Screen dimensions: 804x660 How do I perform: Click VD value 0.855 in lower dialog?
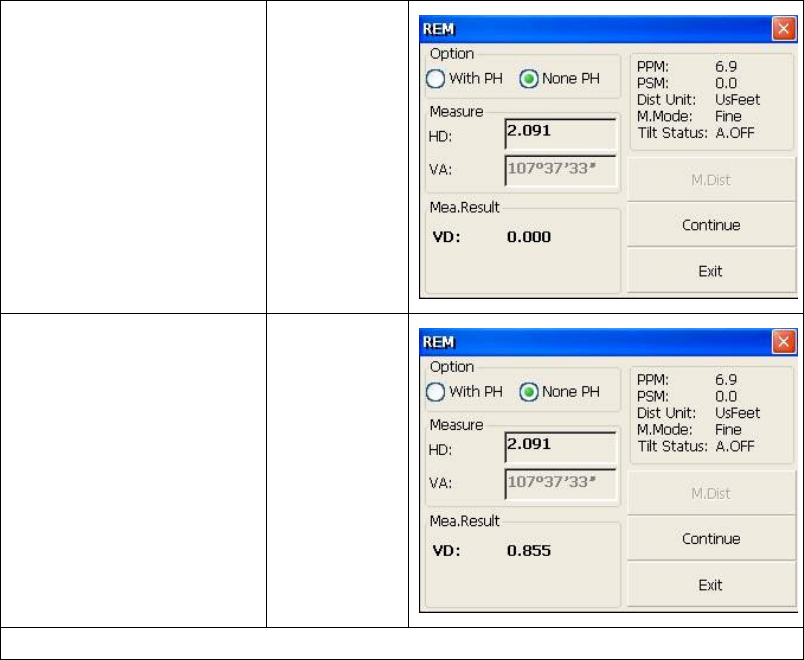[529, 551]
